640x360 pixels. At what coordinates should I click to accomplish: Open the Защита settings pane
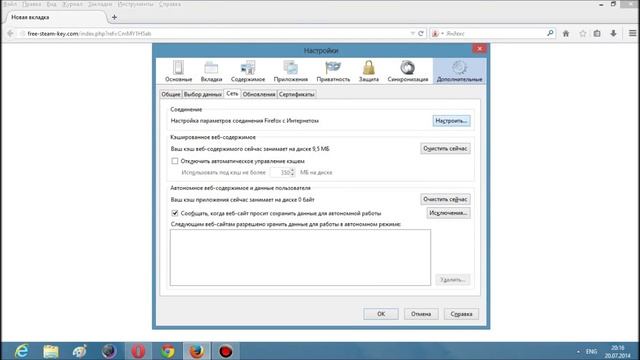tap(369, 71)
